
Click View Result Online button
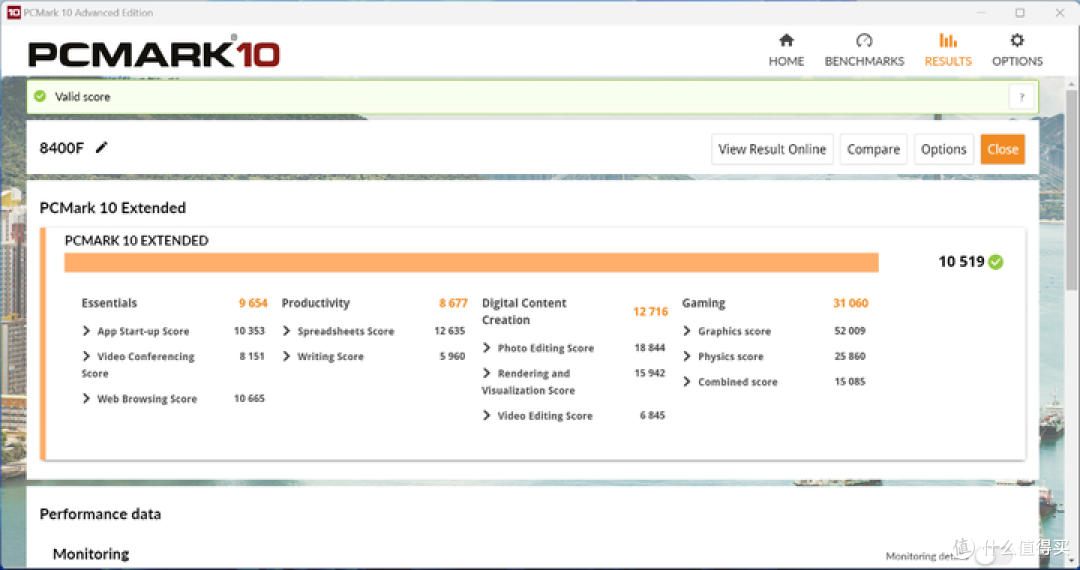pos(772,149)
